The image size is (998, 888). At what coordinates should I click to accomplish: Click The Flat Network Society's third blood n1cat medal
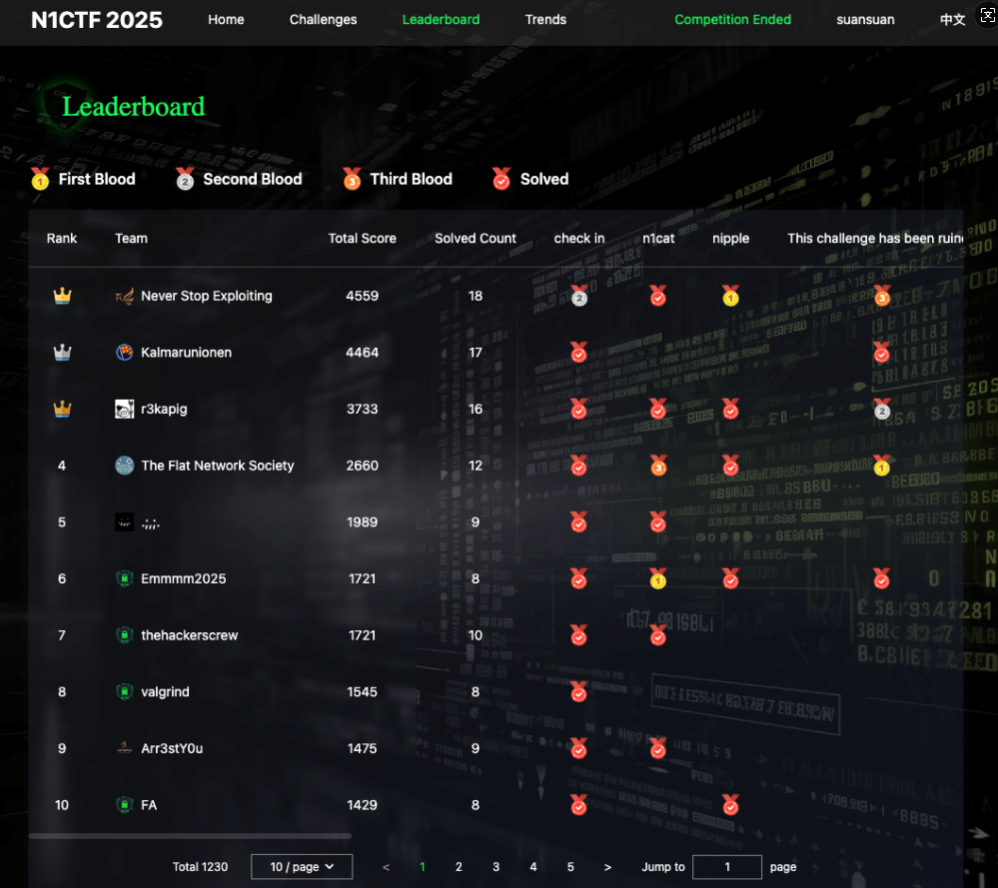point(658,466)
